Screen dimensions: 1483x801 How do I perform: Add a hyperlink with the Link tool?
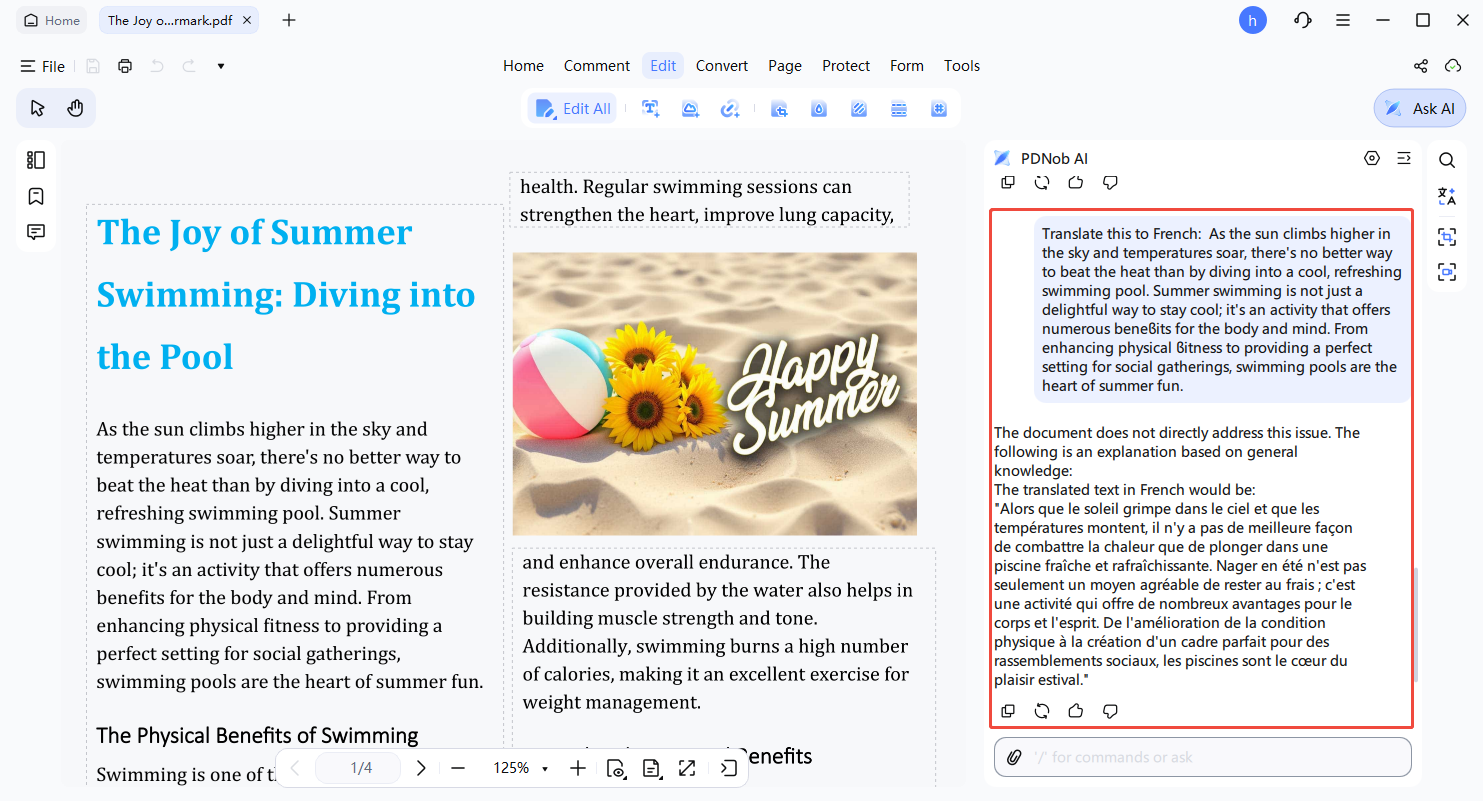tap(730, 108)
